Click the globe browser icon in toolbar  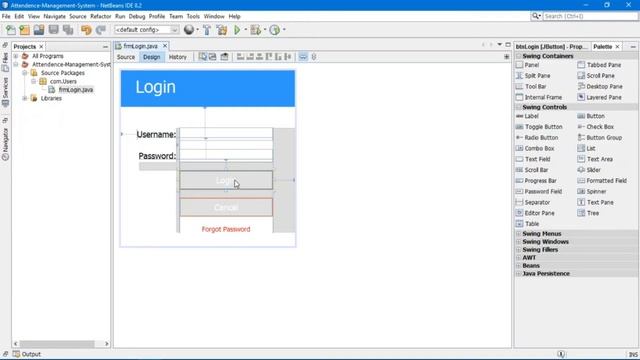click(189, 30)
